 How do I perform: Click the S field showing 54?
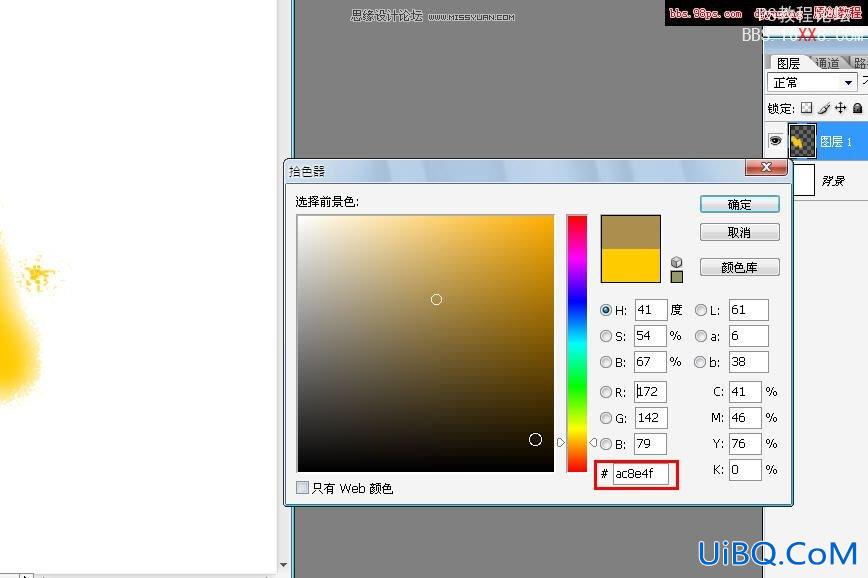(650, 336)
